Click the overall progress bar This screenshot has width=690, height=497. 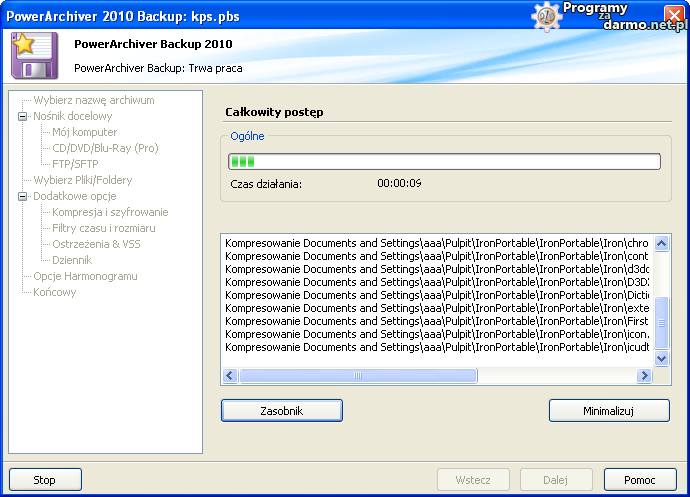(444, 162)
